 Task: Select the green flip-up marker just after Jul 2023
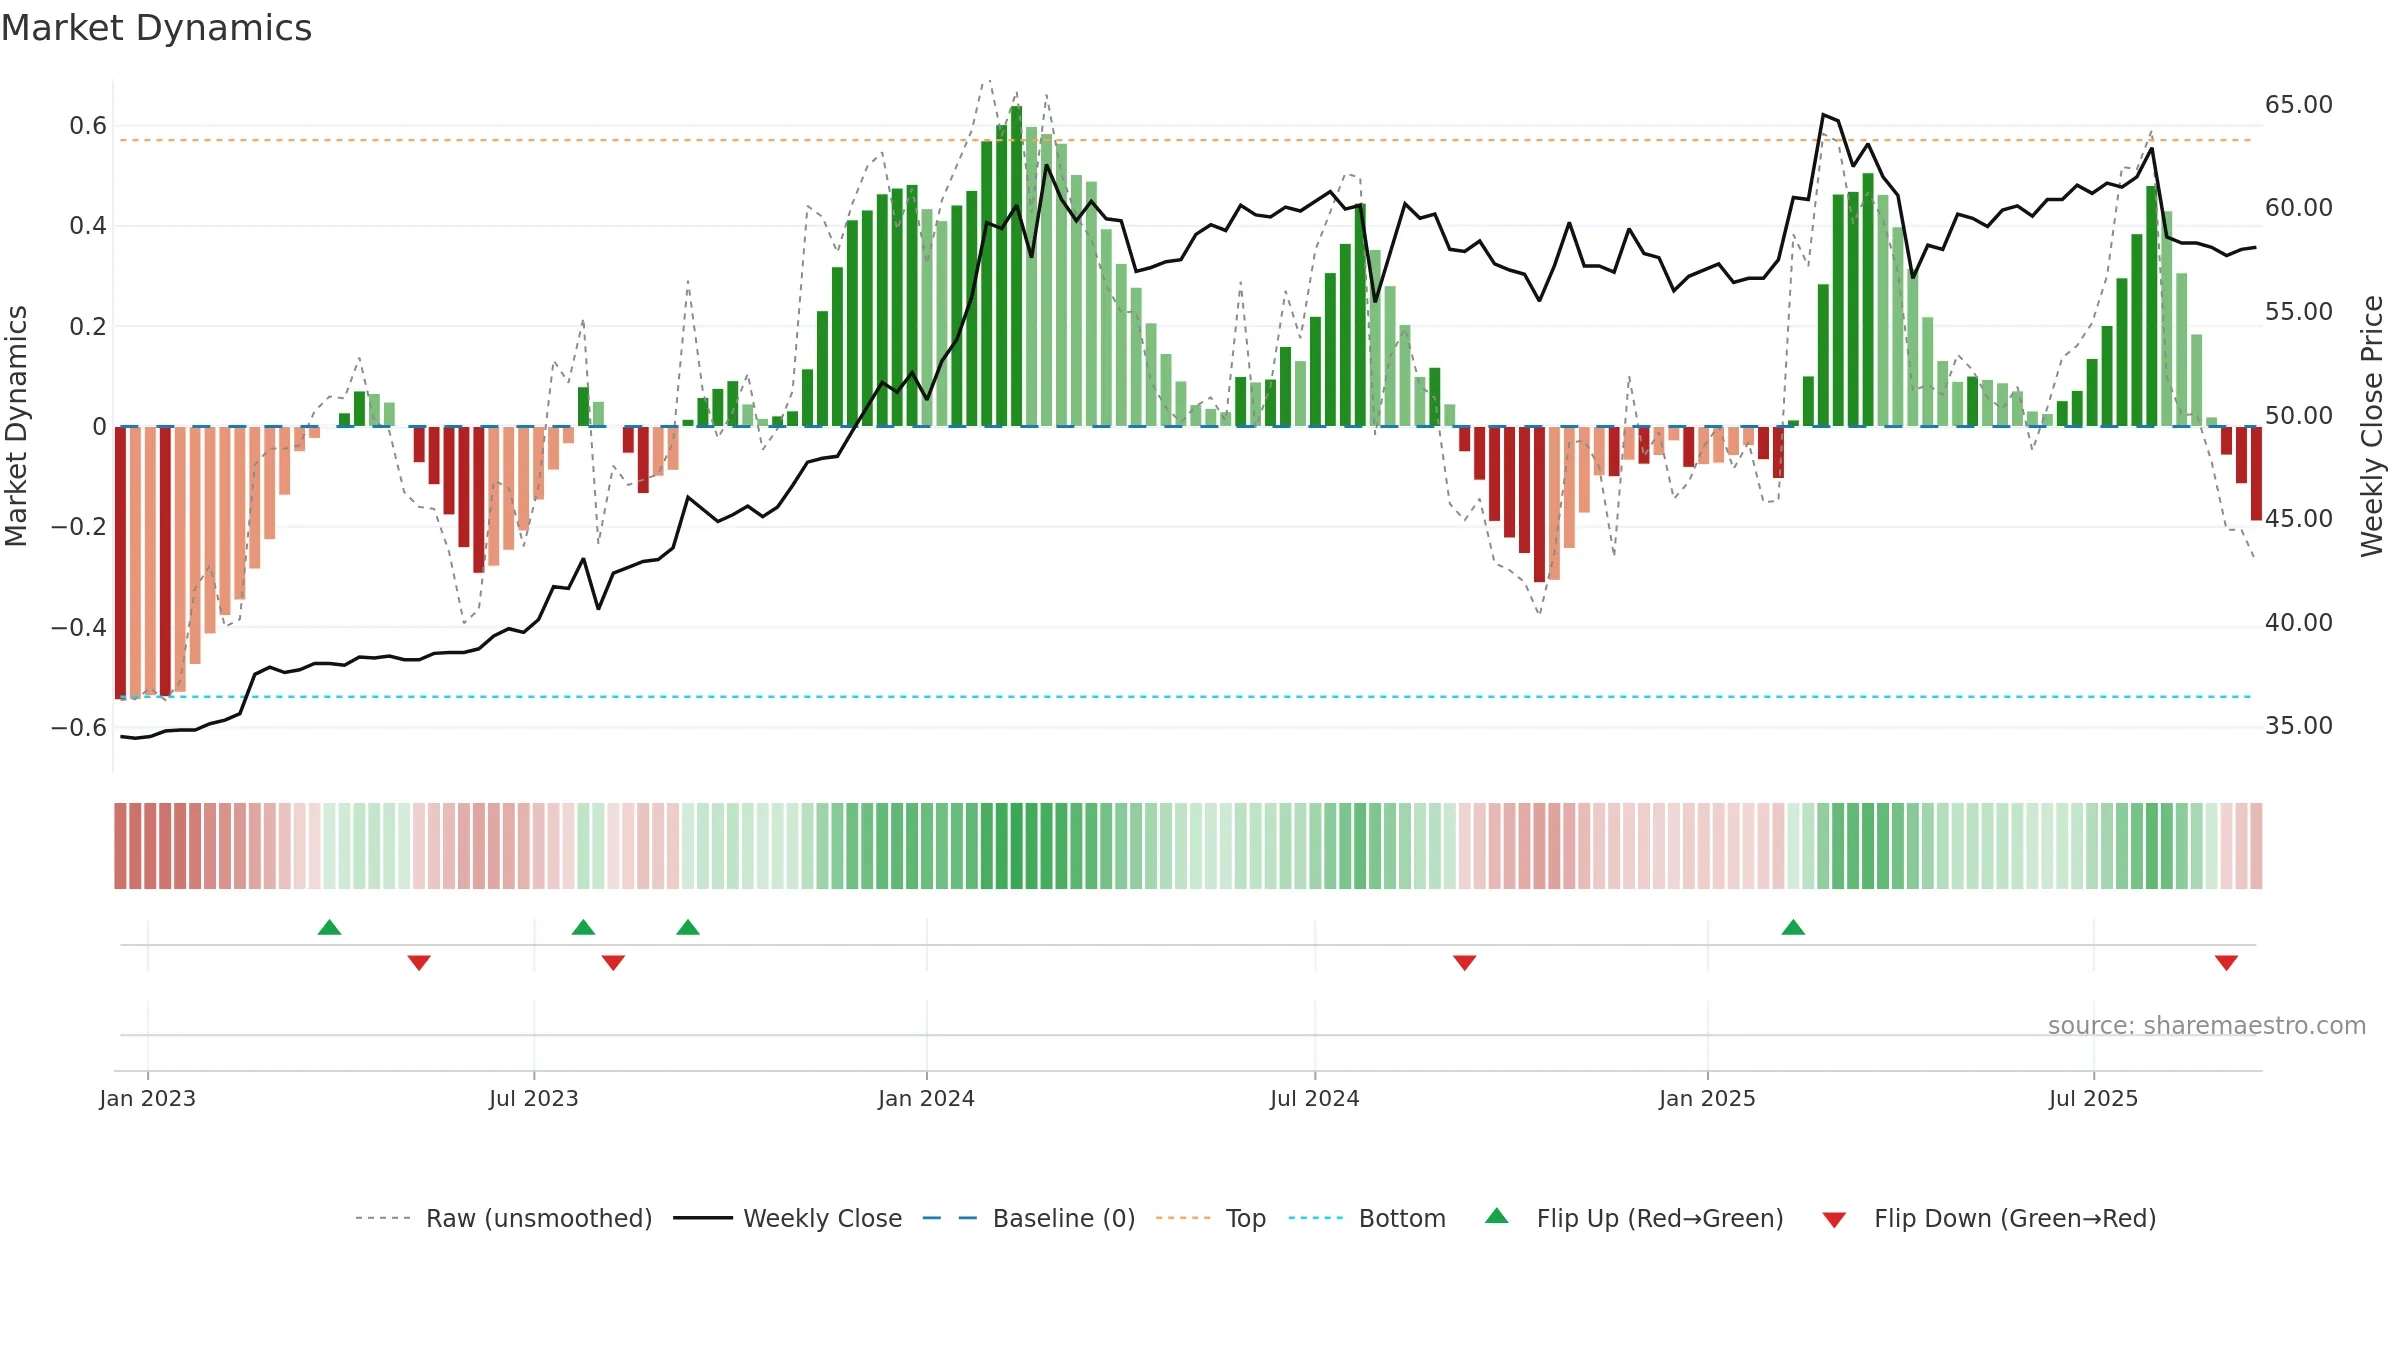coord(583,927)
